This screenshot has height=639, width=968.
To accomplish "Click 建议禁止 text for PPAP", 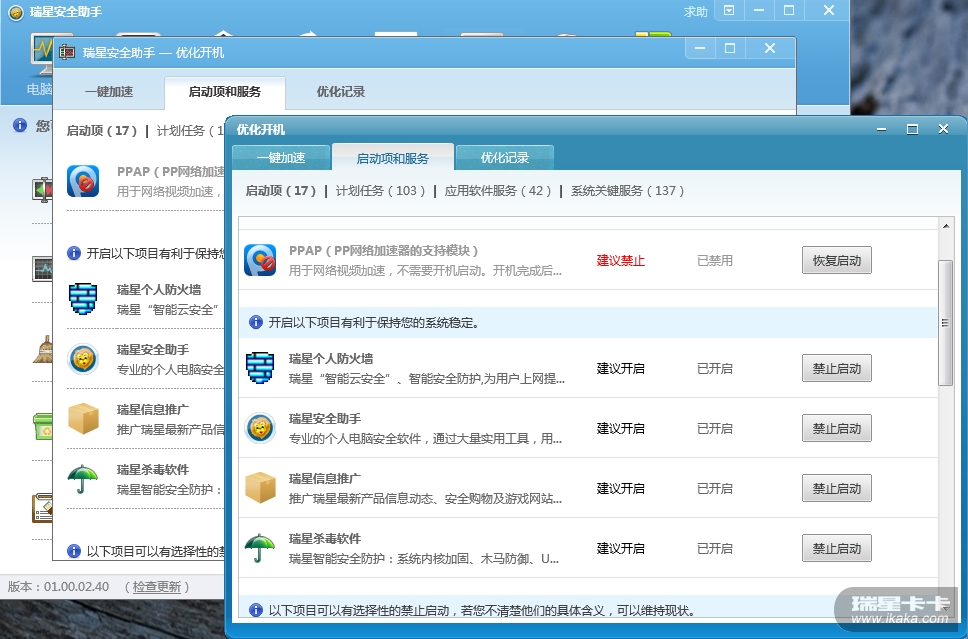I will coord(620,261).
